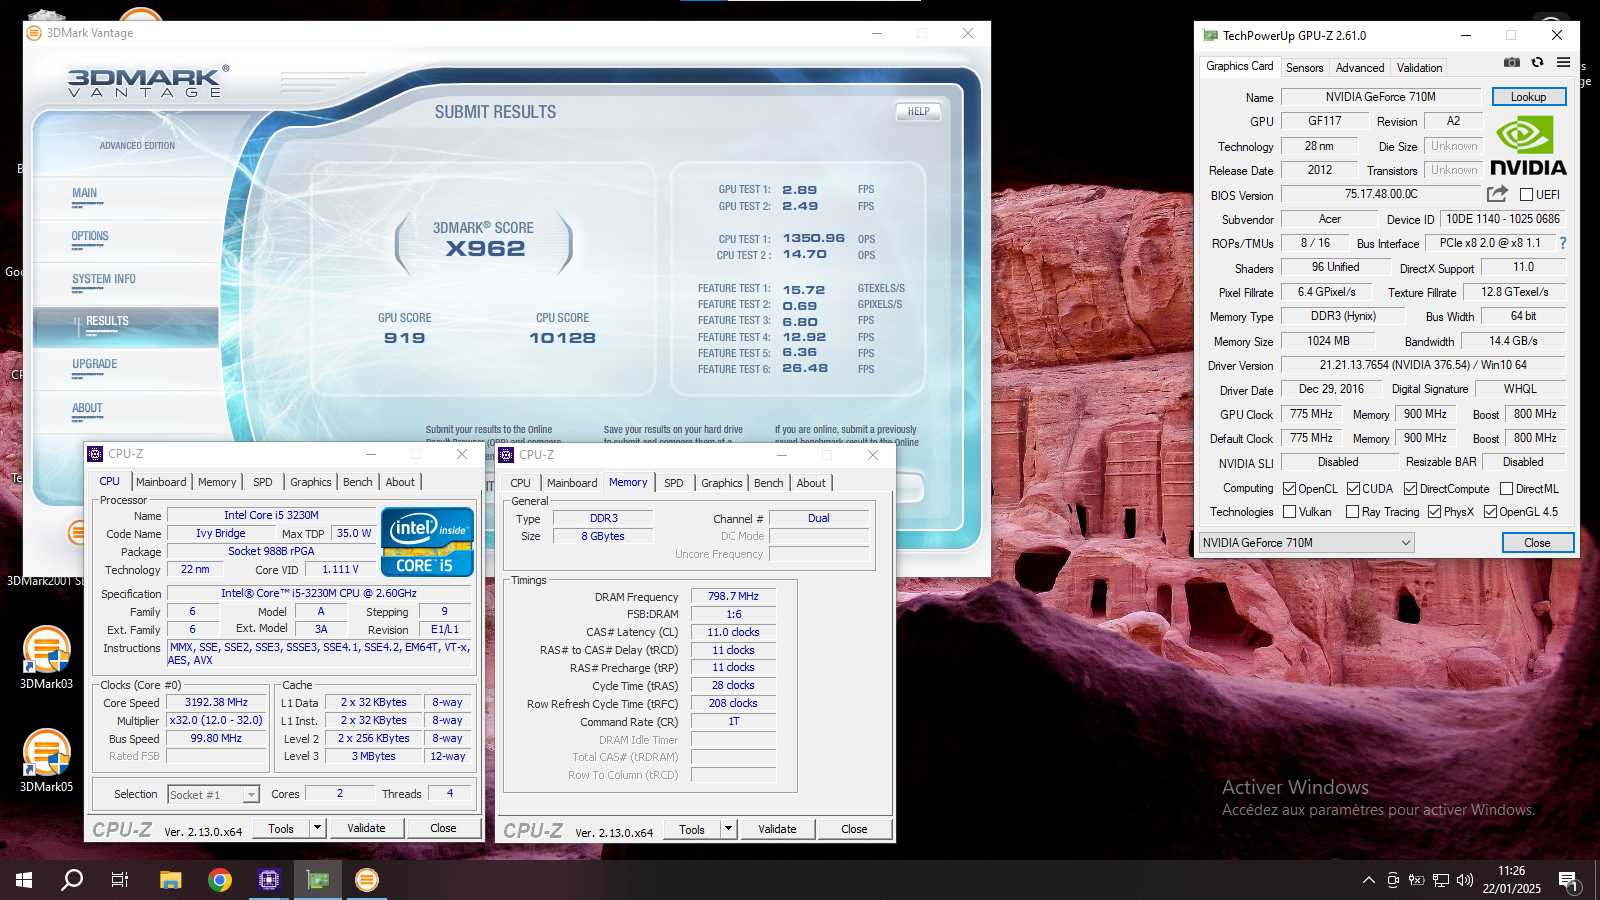Open OPTIONS in 3DMark Vantage sidebar
This screenshot has height=900, width=1600.
pos(90,237)
